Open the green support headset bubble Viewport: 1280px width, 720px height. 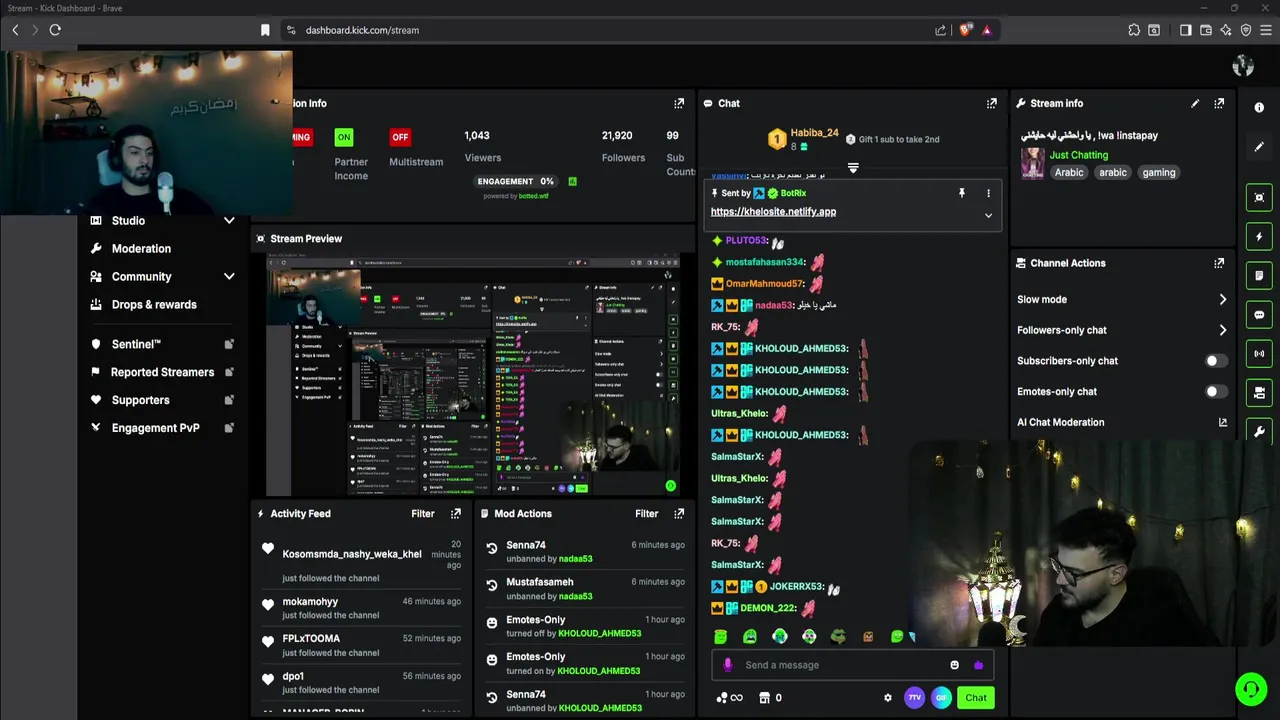point(1250,689)
